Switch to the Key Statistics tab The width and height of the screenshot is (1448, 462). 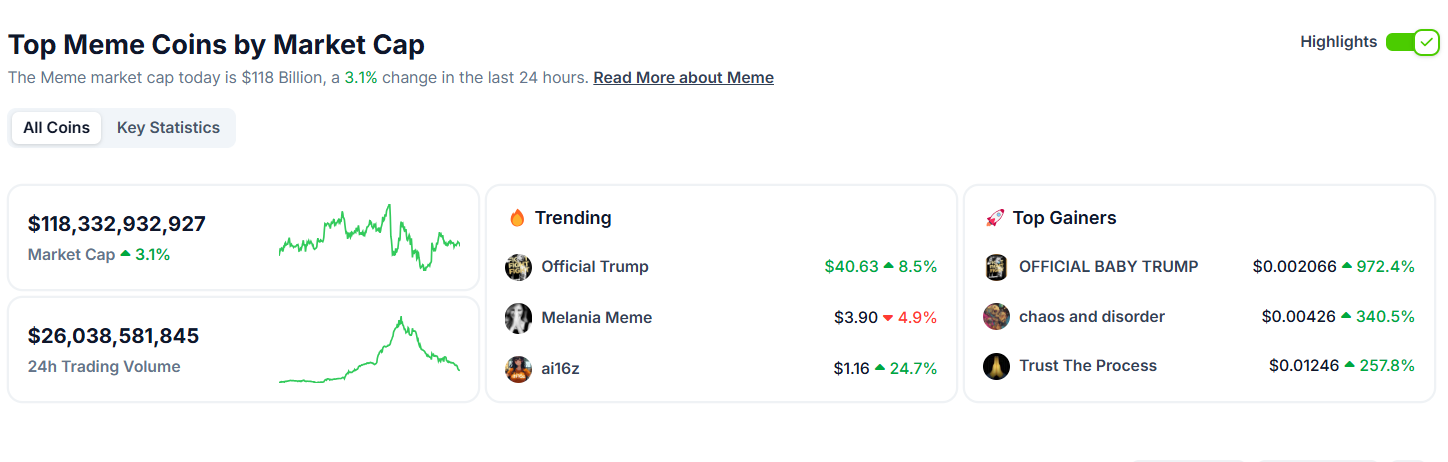point(168,128)
